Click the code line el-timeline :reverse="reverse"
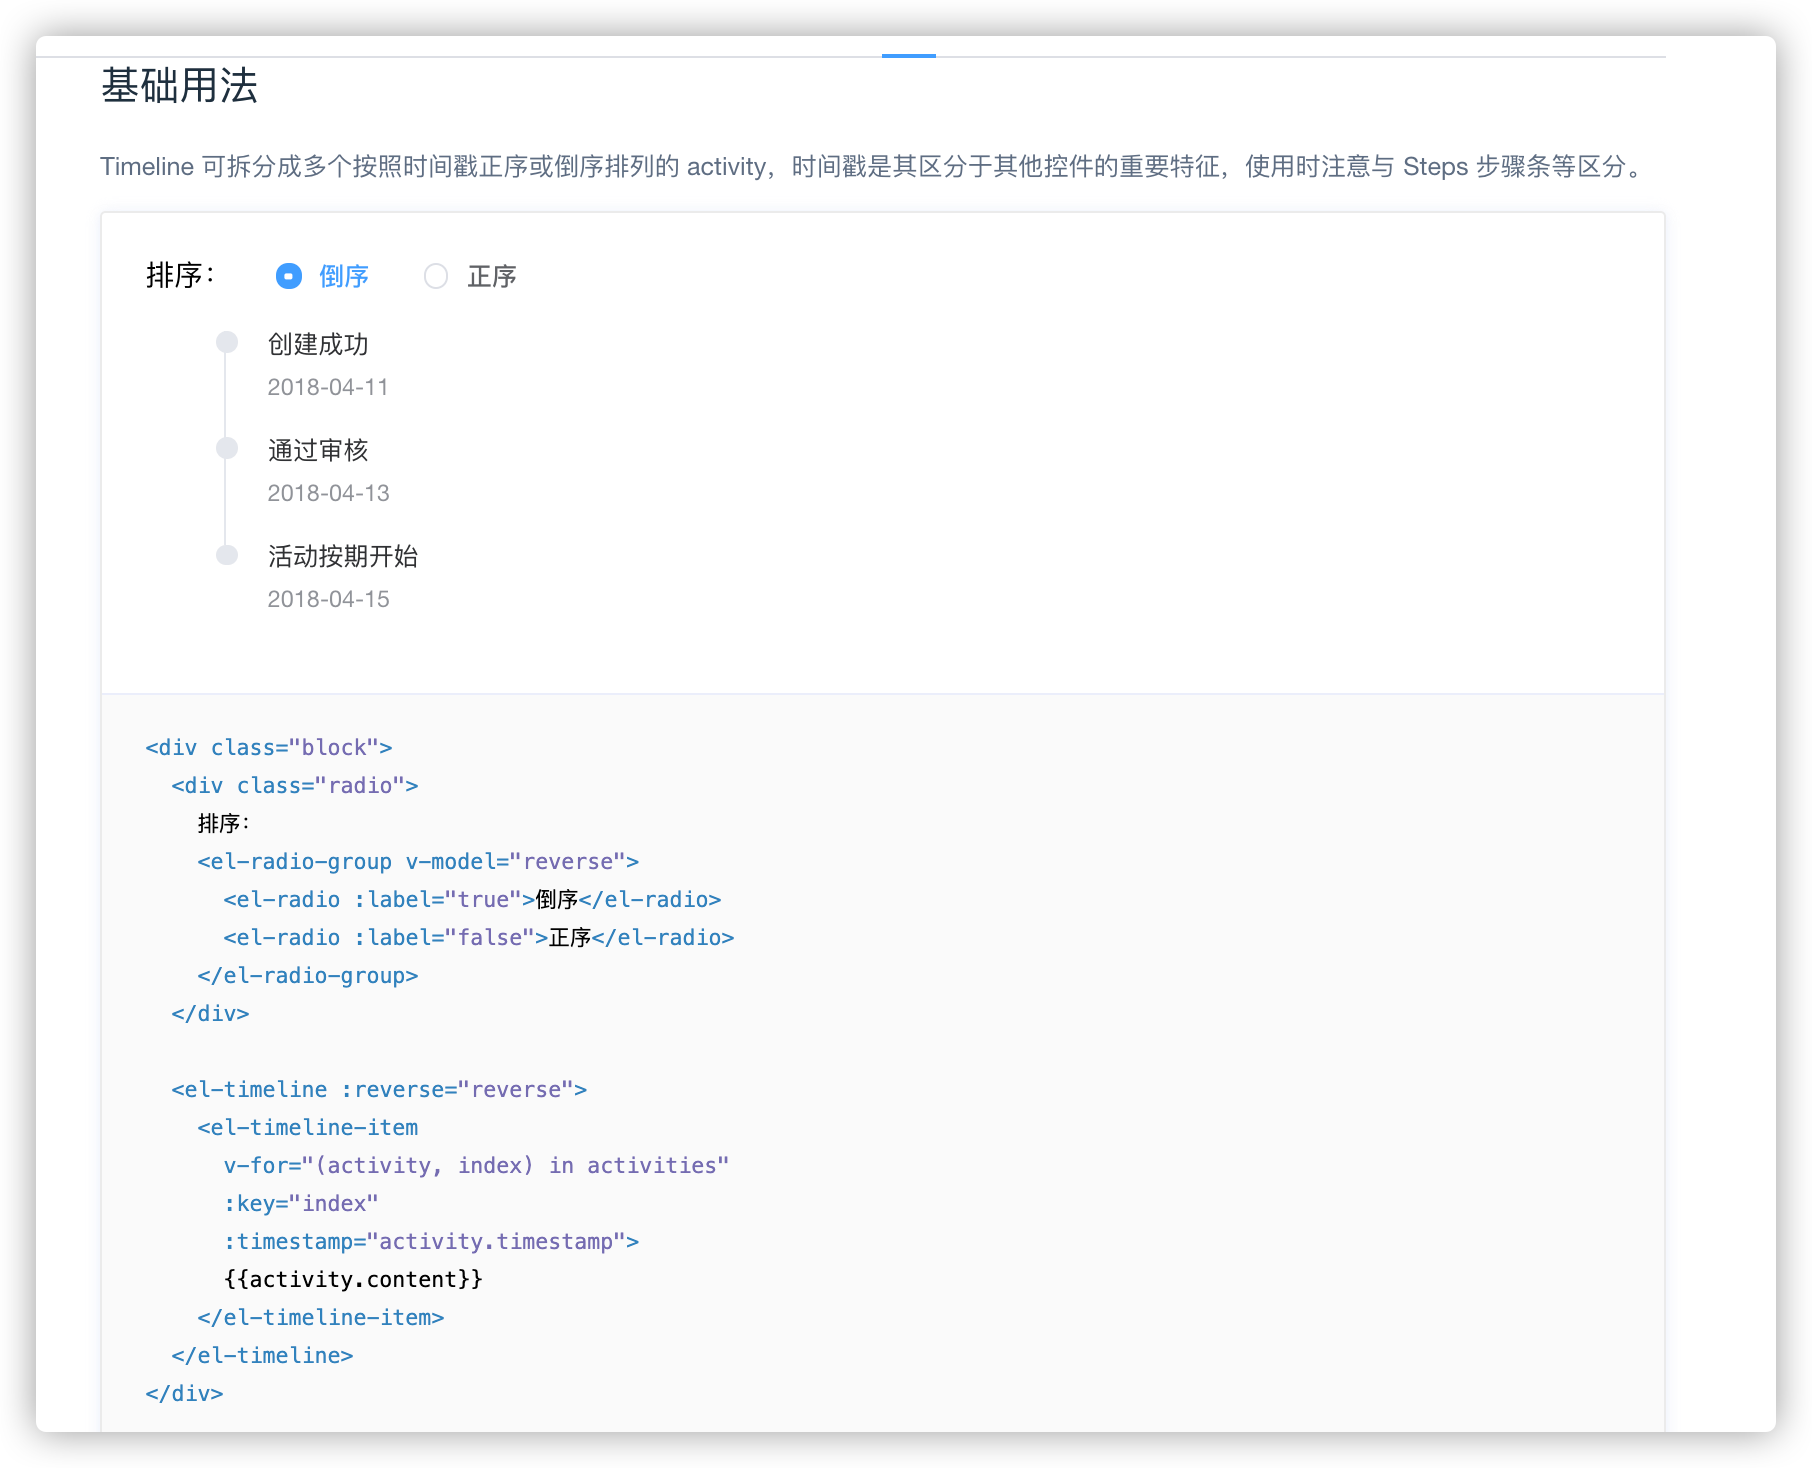The width and height of the screenshot is (1812, 1468). tap(379, 1089)
